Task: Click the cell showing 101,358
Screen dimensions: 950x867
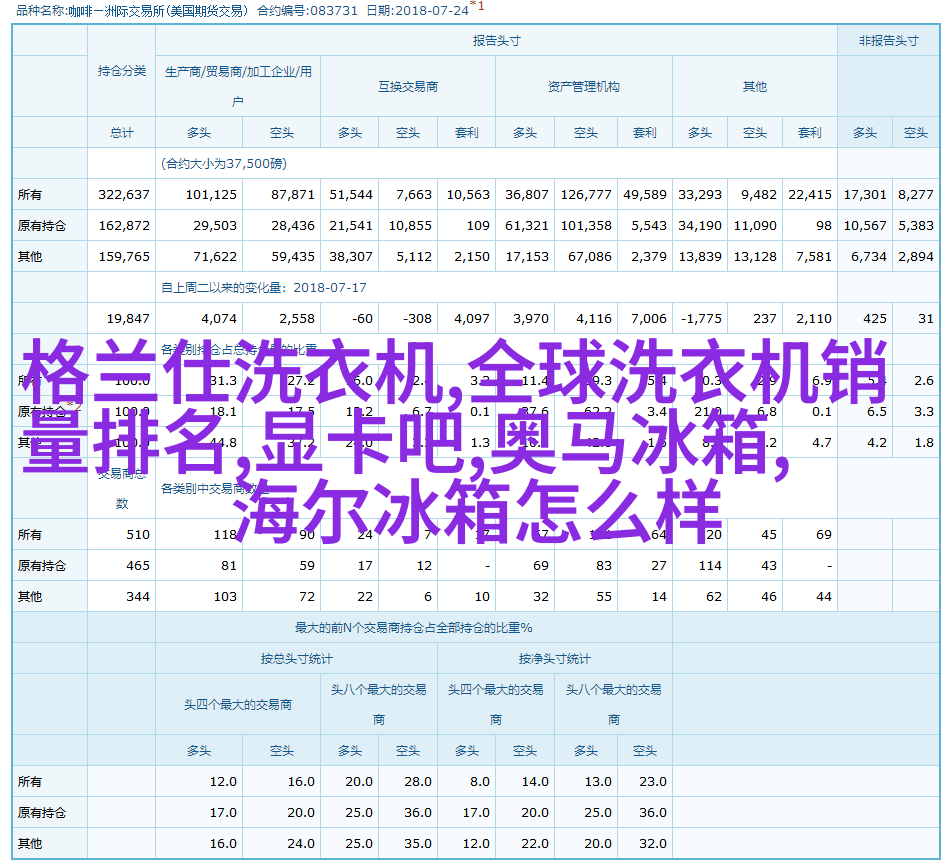Action: coord(586,225)
